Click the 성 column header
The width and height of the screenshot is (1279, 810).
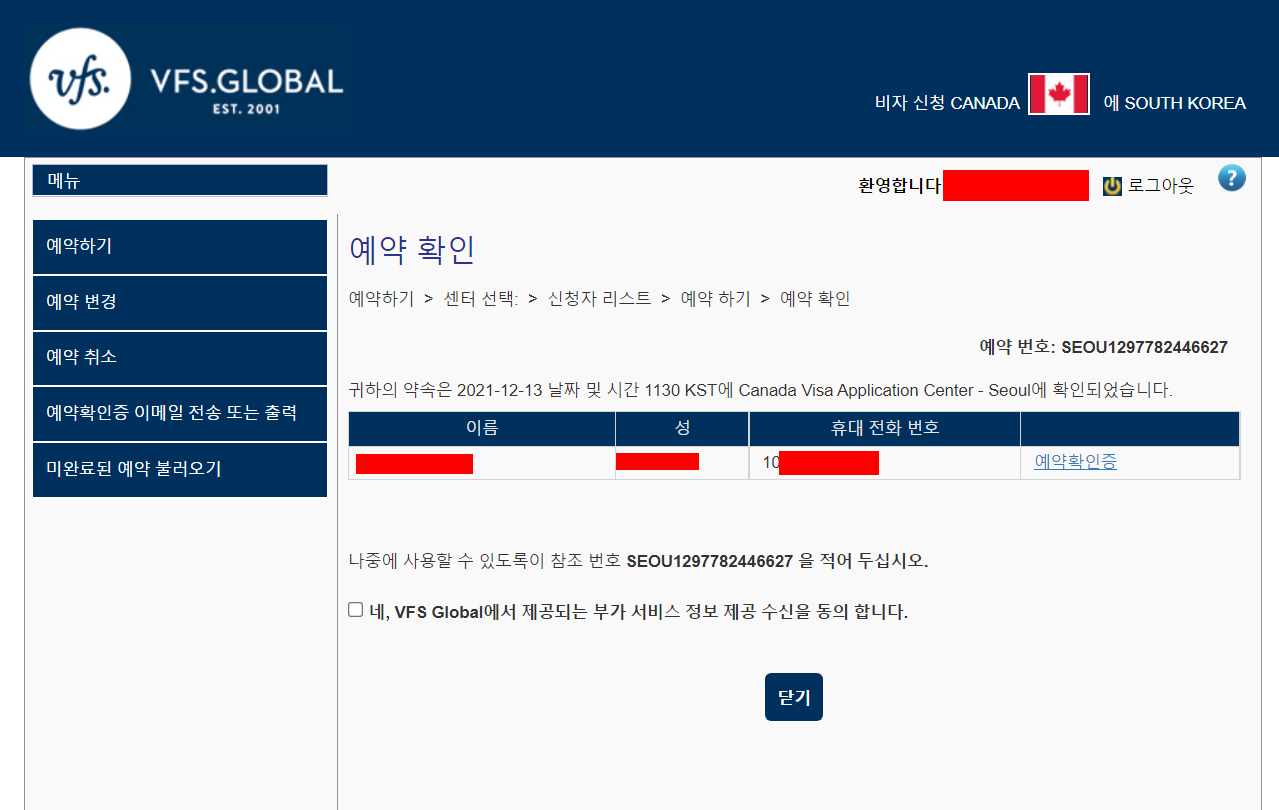point(682,428)
